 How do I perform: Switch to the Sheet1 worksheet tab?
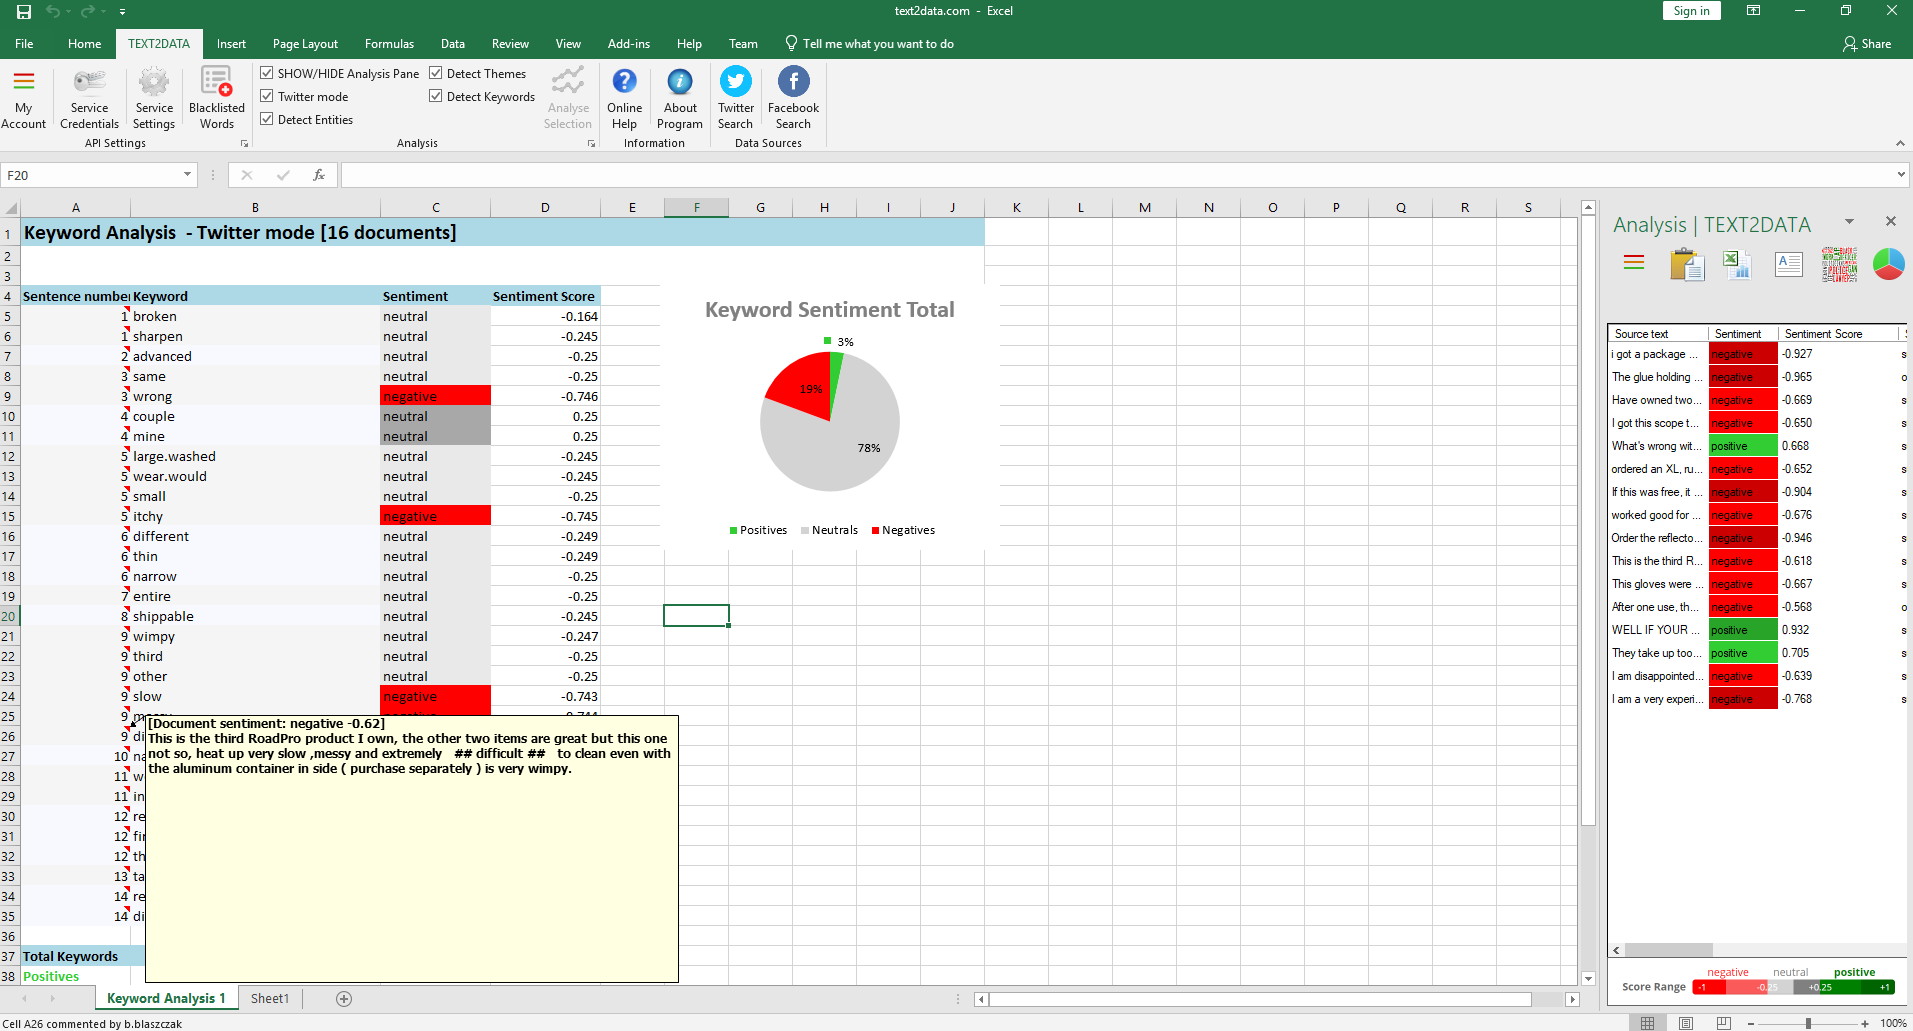(x=270, y=998)
